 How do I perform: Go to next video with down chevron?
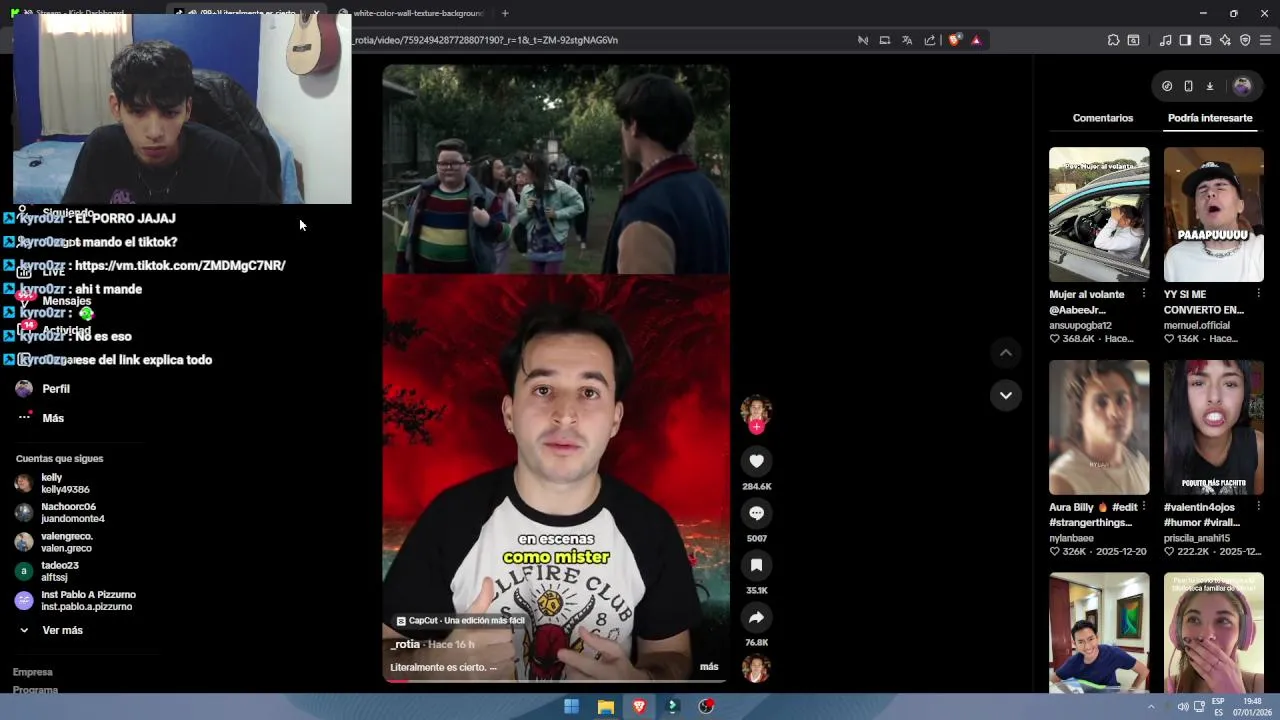pos(1006,395)
